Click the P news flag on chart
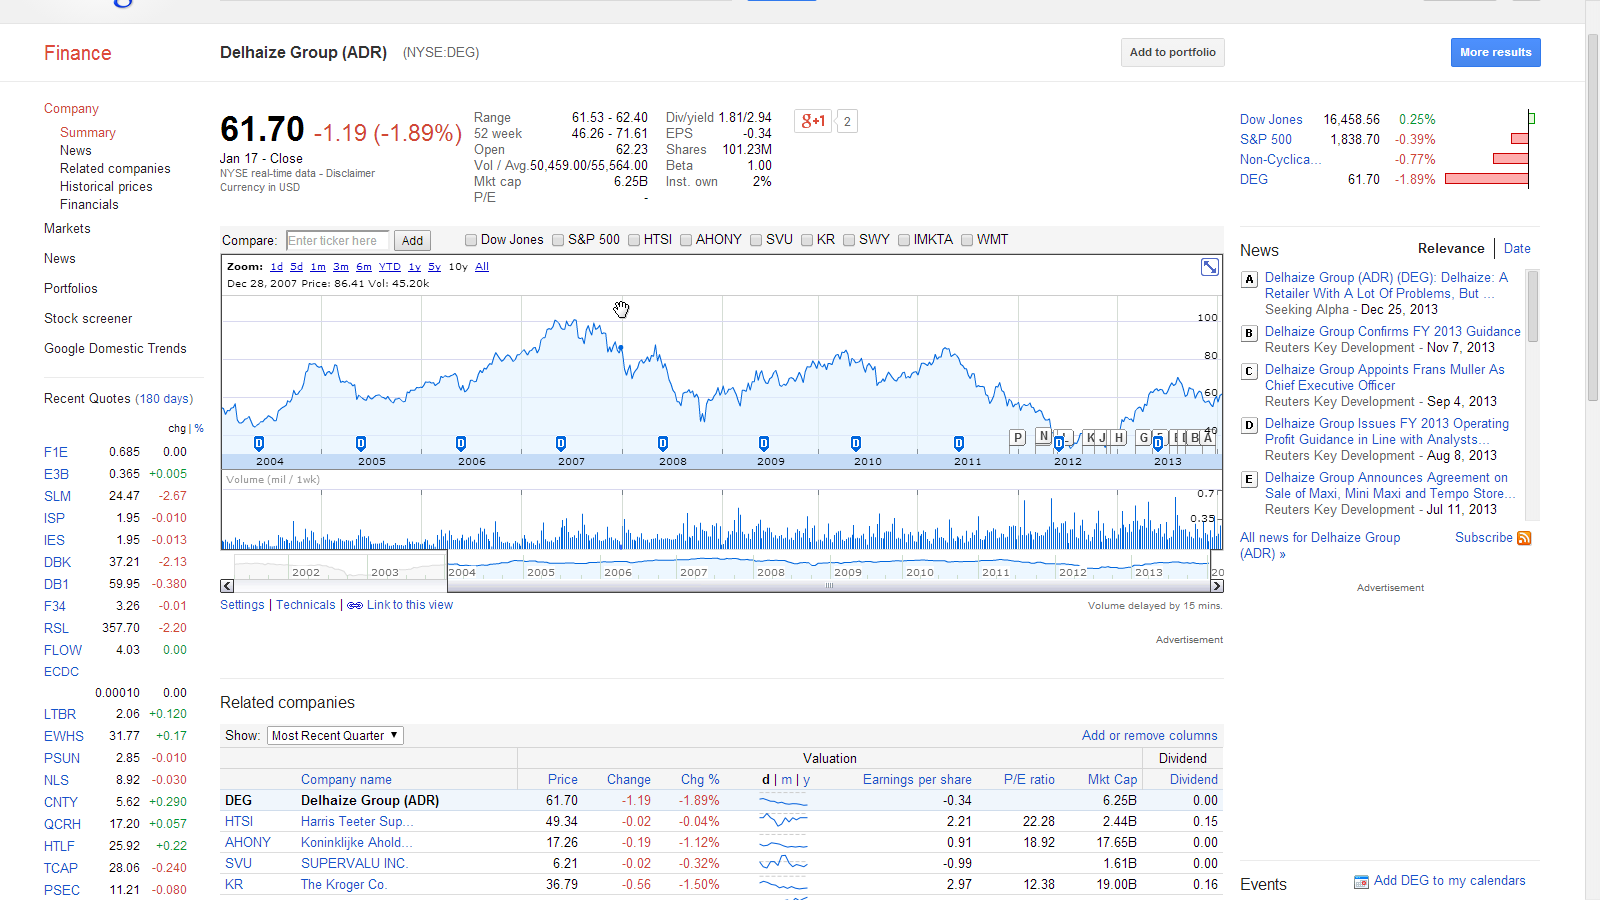This screenshot has width=1600, height=900. pyautogui.click(x=1018, y=437)
